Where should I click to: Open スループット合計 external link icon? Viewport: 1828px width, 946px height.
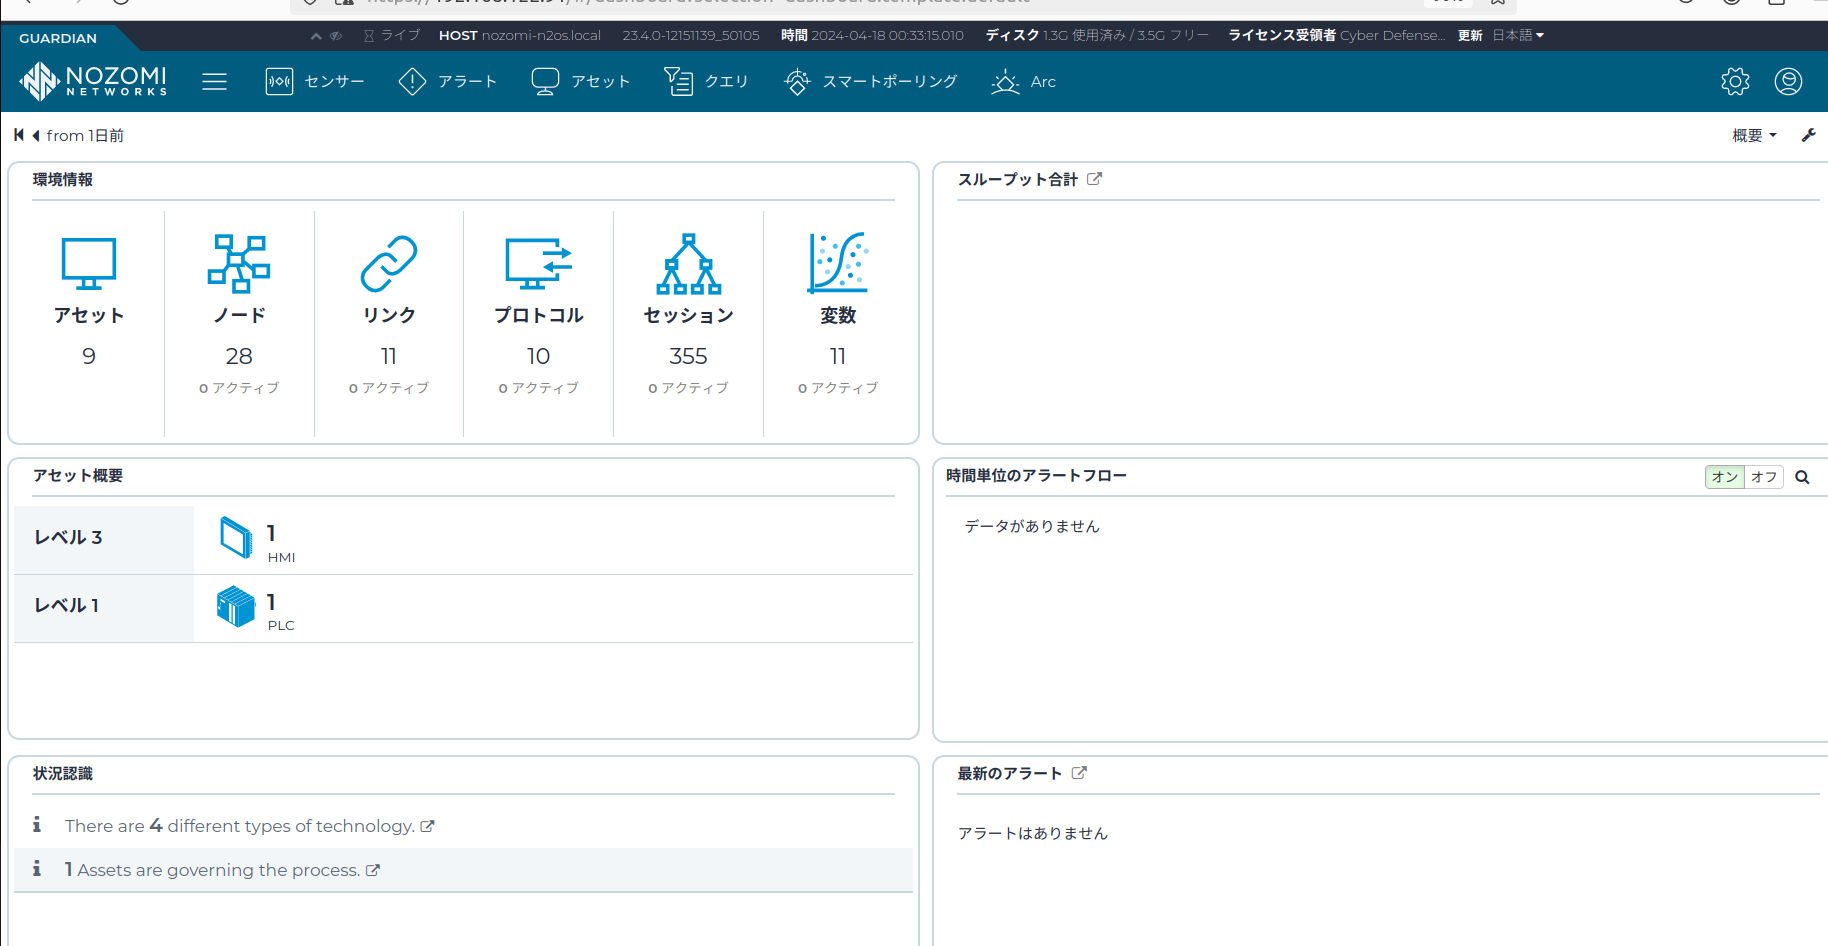coord(1095,179)
